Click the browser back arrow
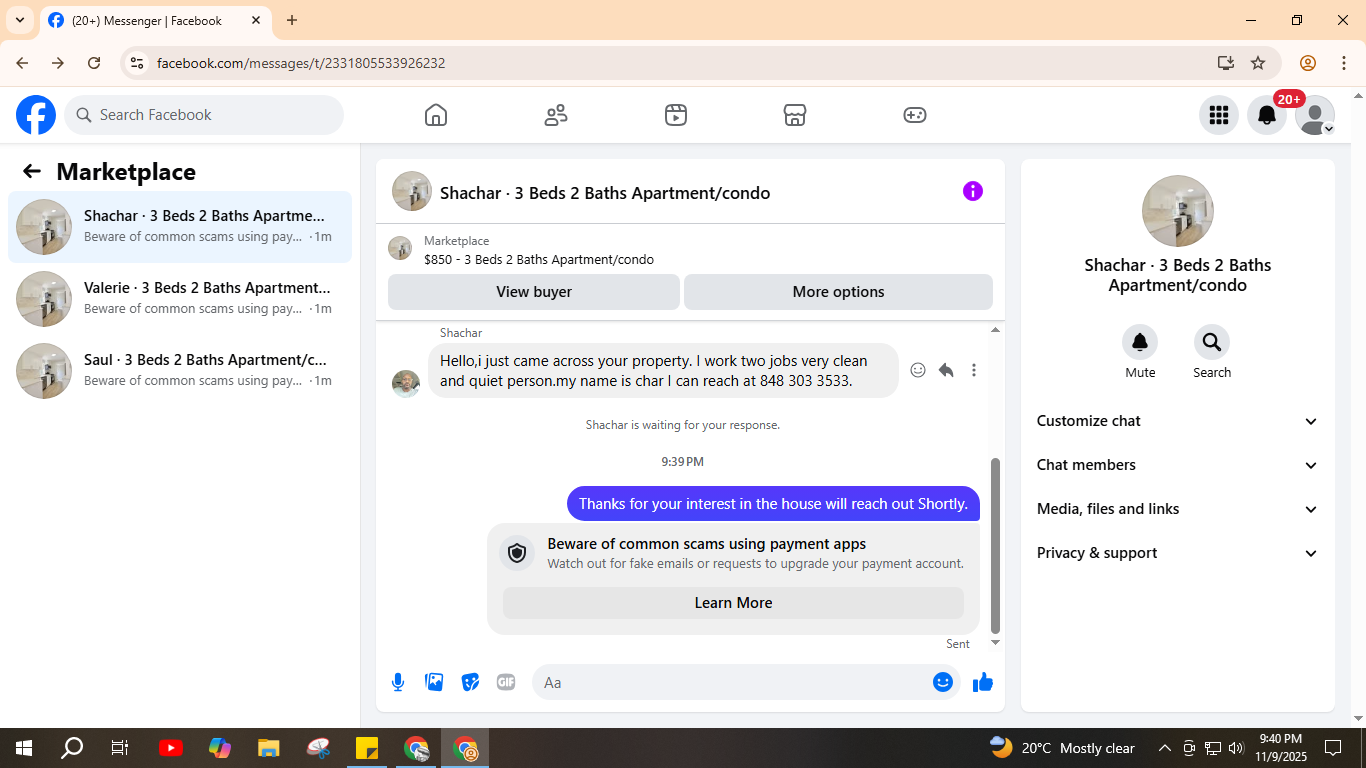1366x768 pixels. point(22,63)
